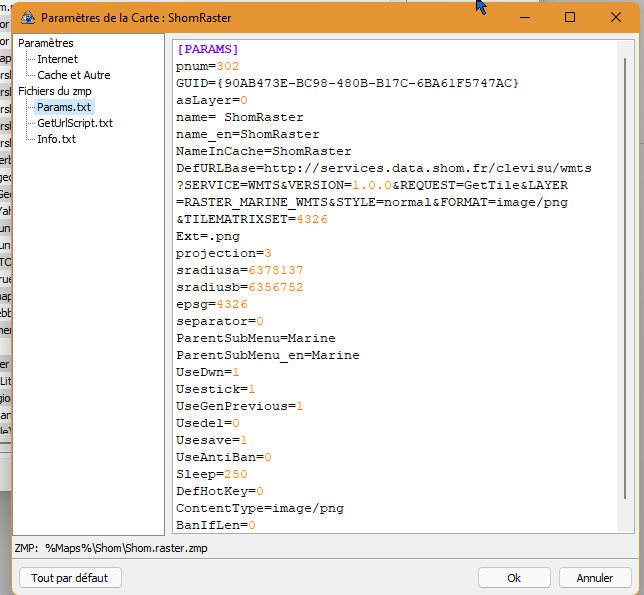Screen dimensions: 644x595
Task: Click Tout par défaut button
Action: (70, 578)
